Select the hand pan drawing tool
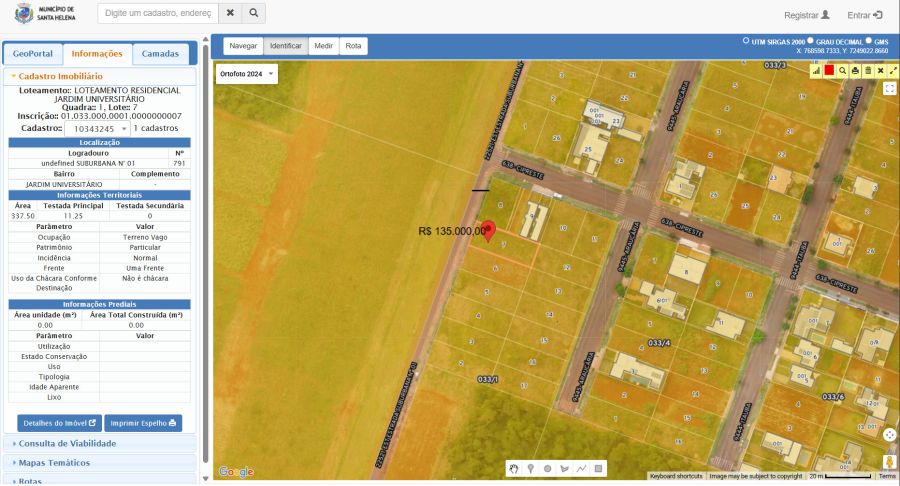The width and height of the screenshot is (900, 486). click(x=514, y=468)
